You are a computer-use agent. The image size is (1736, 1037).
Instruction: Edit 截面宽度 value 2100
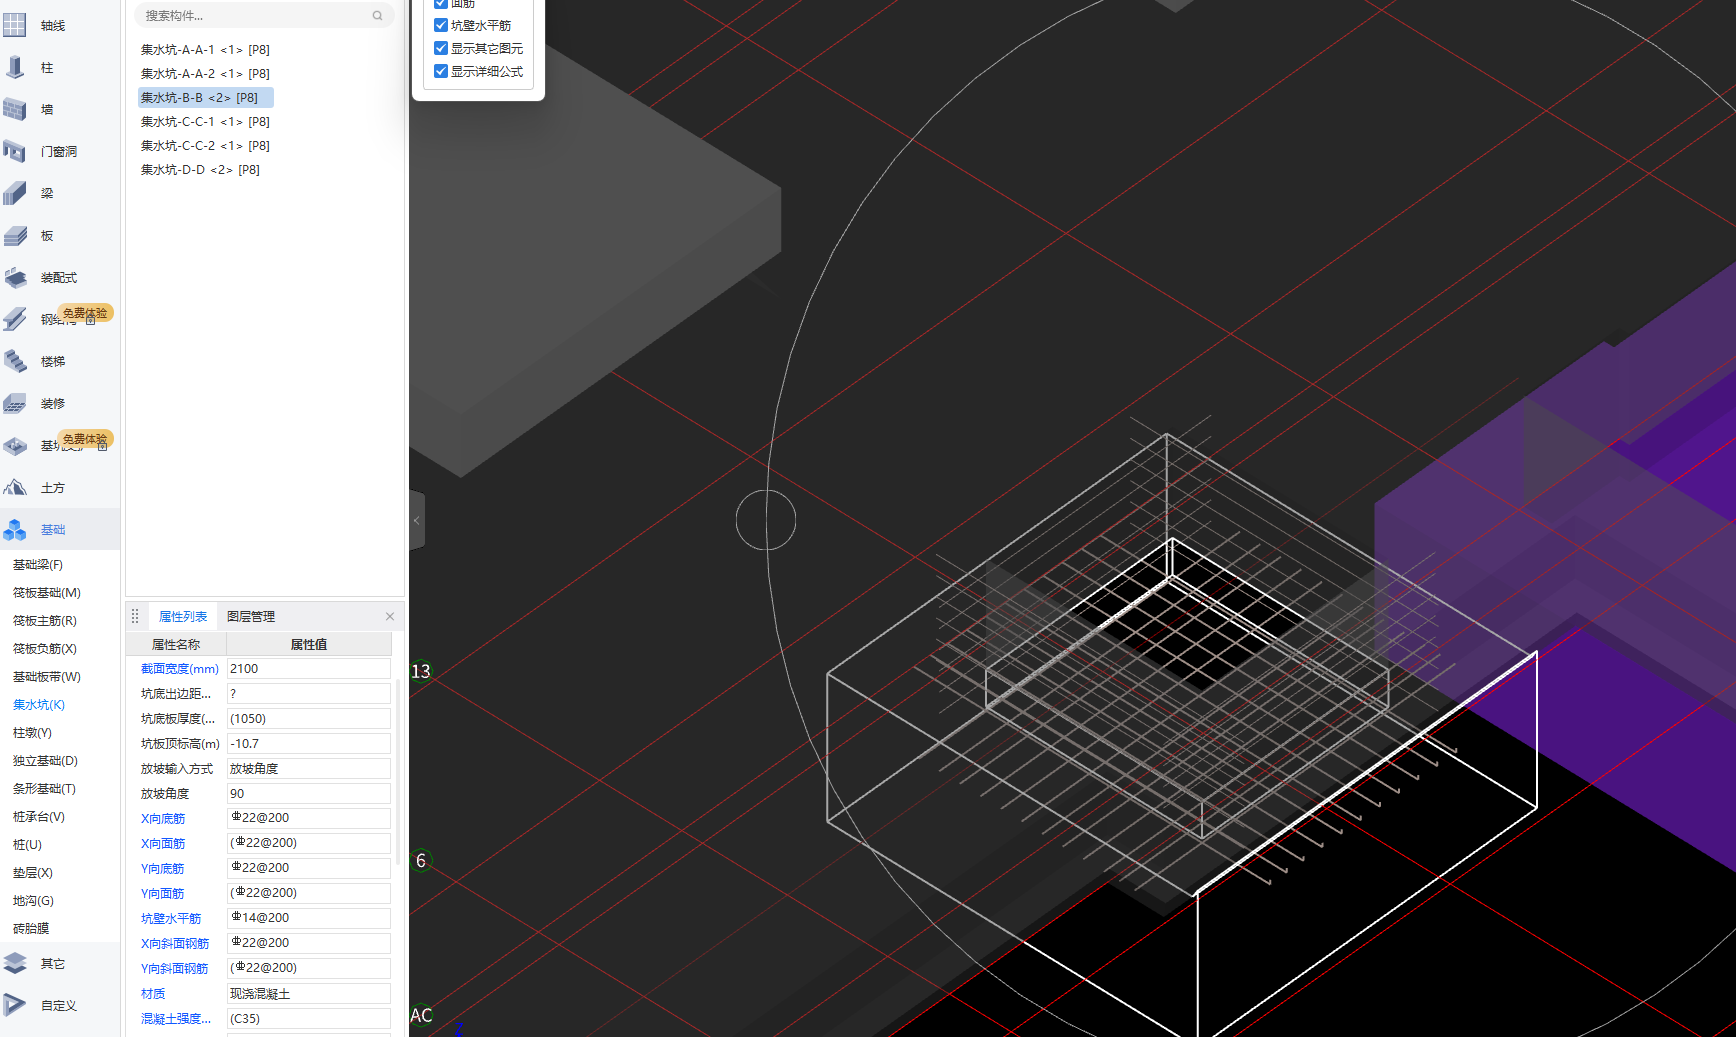[308, 669]
